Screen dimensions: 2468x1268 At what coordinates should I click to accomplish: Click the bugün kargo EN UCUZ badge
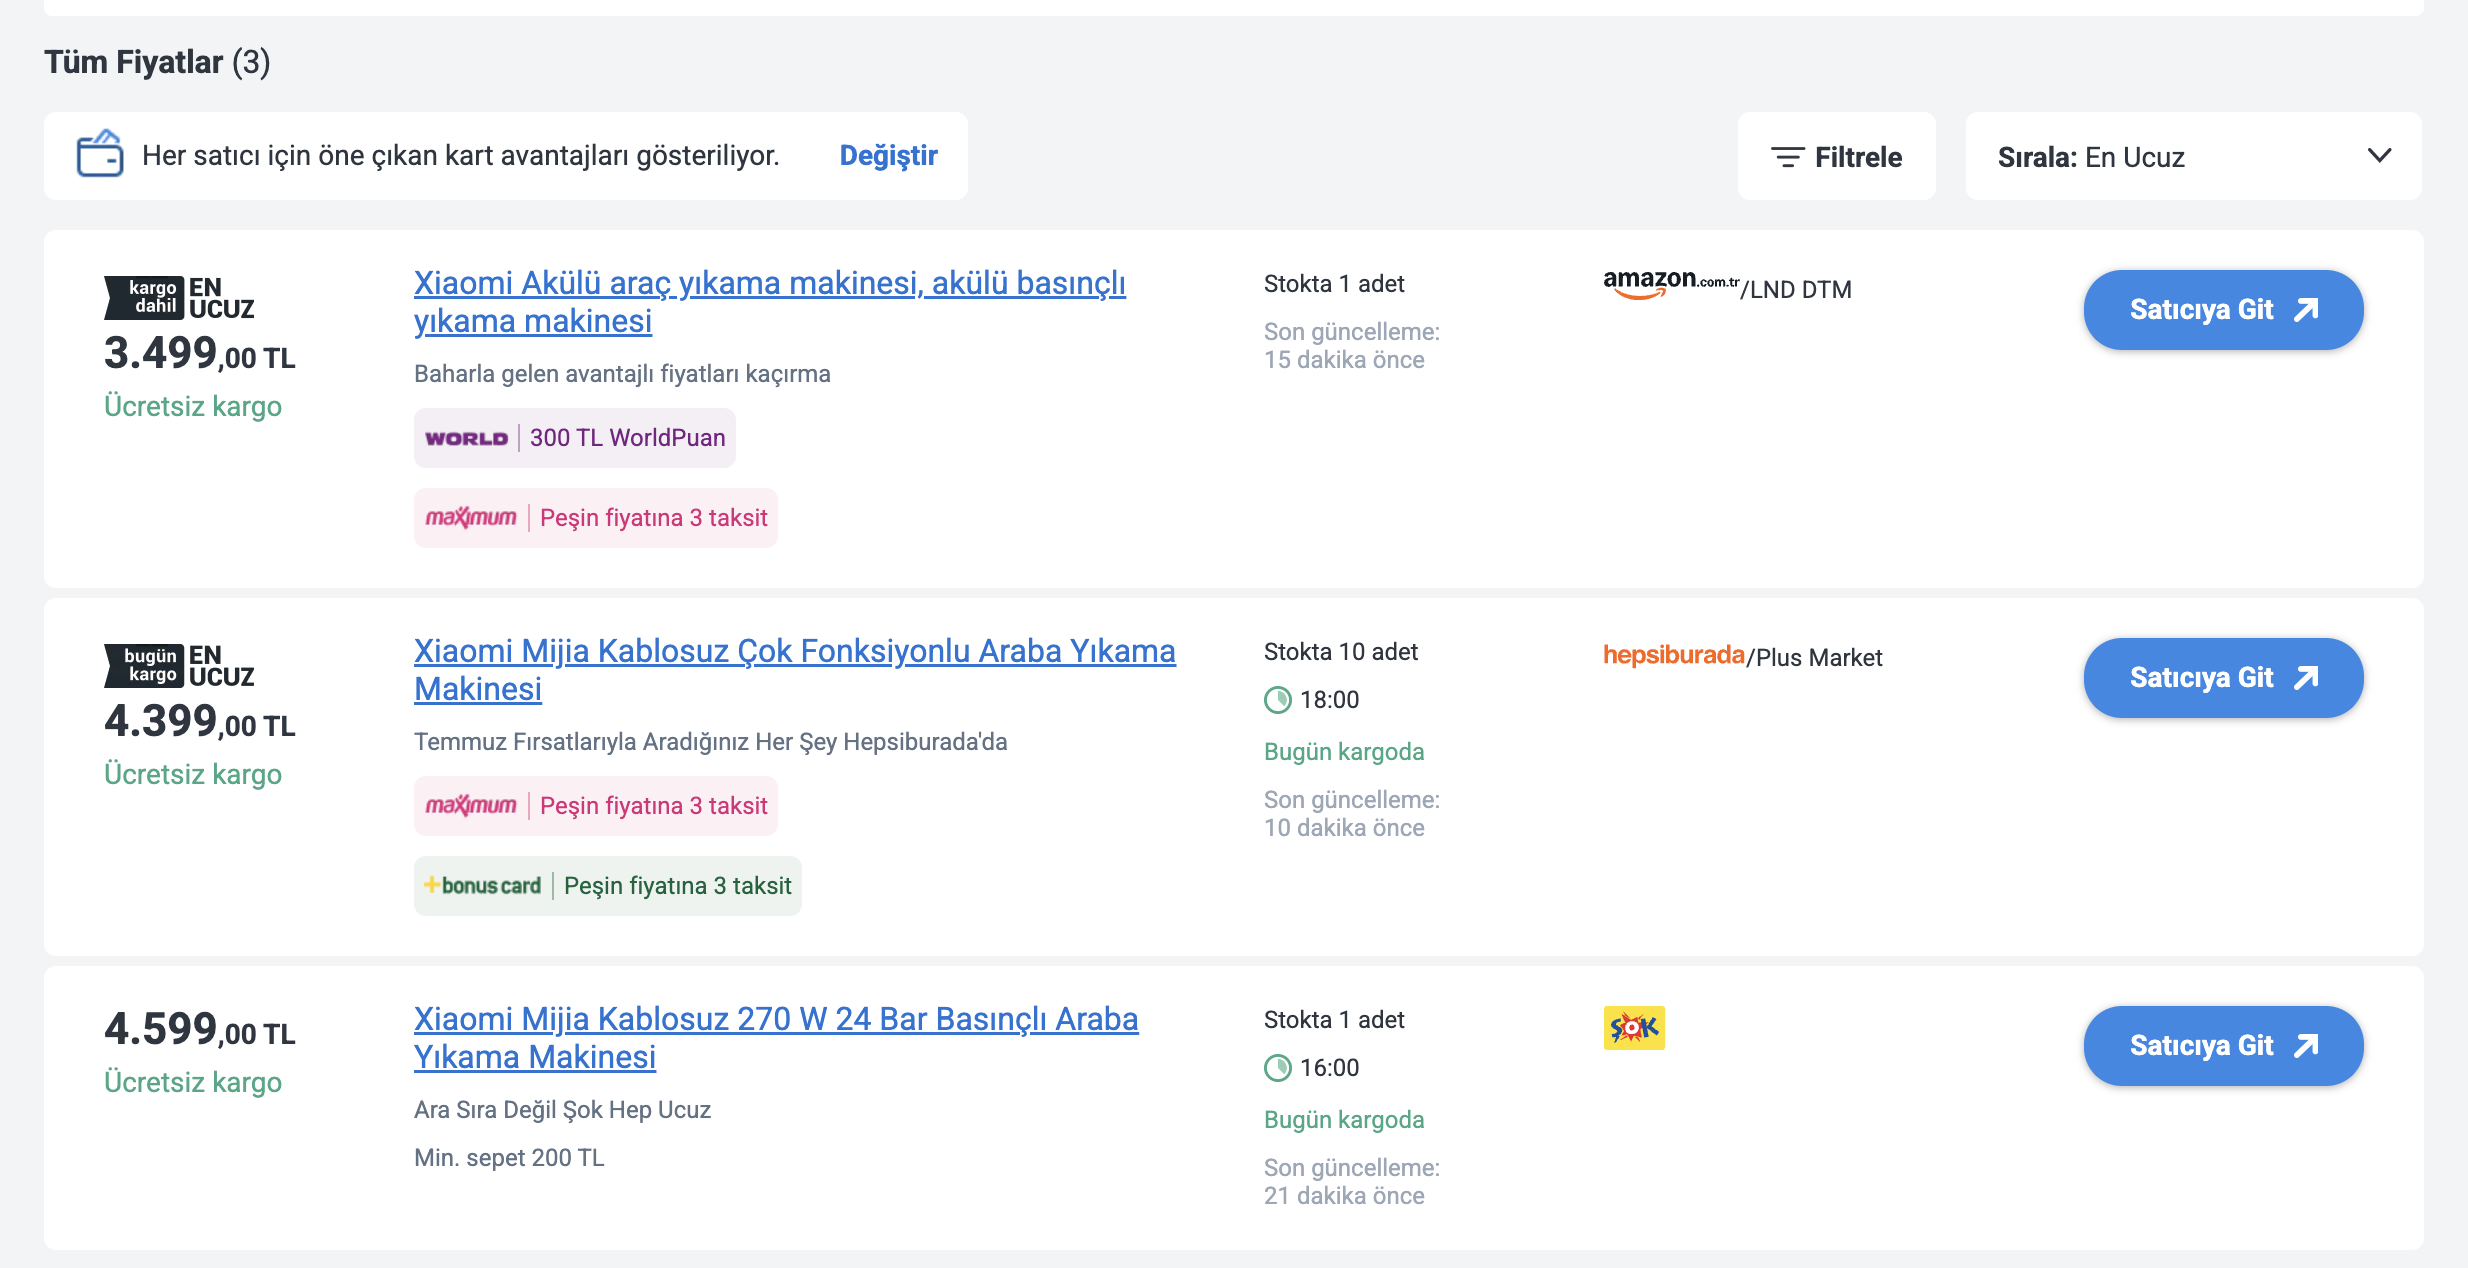180,666
